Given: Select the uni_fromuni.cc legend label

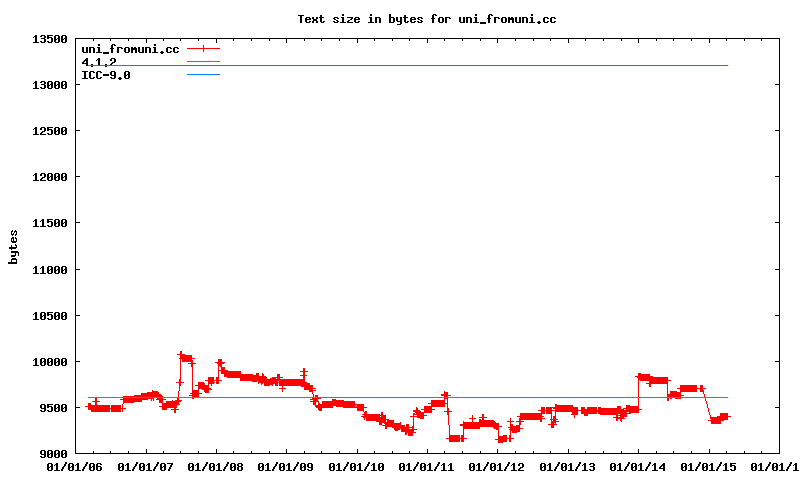Looking at the screenshot, I should [x=130, y=48].
